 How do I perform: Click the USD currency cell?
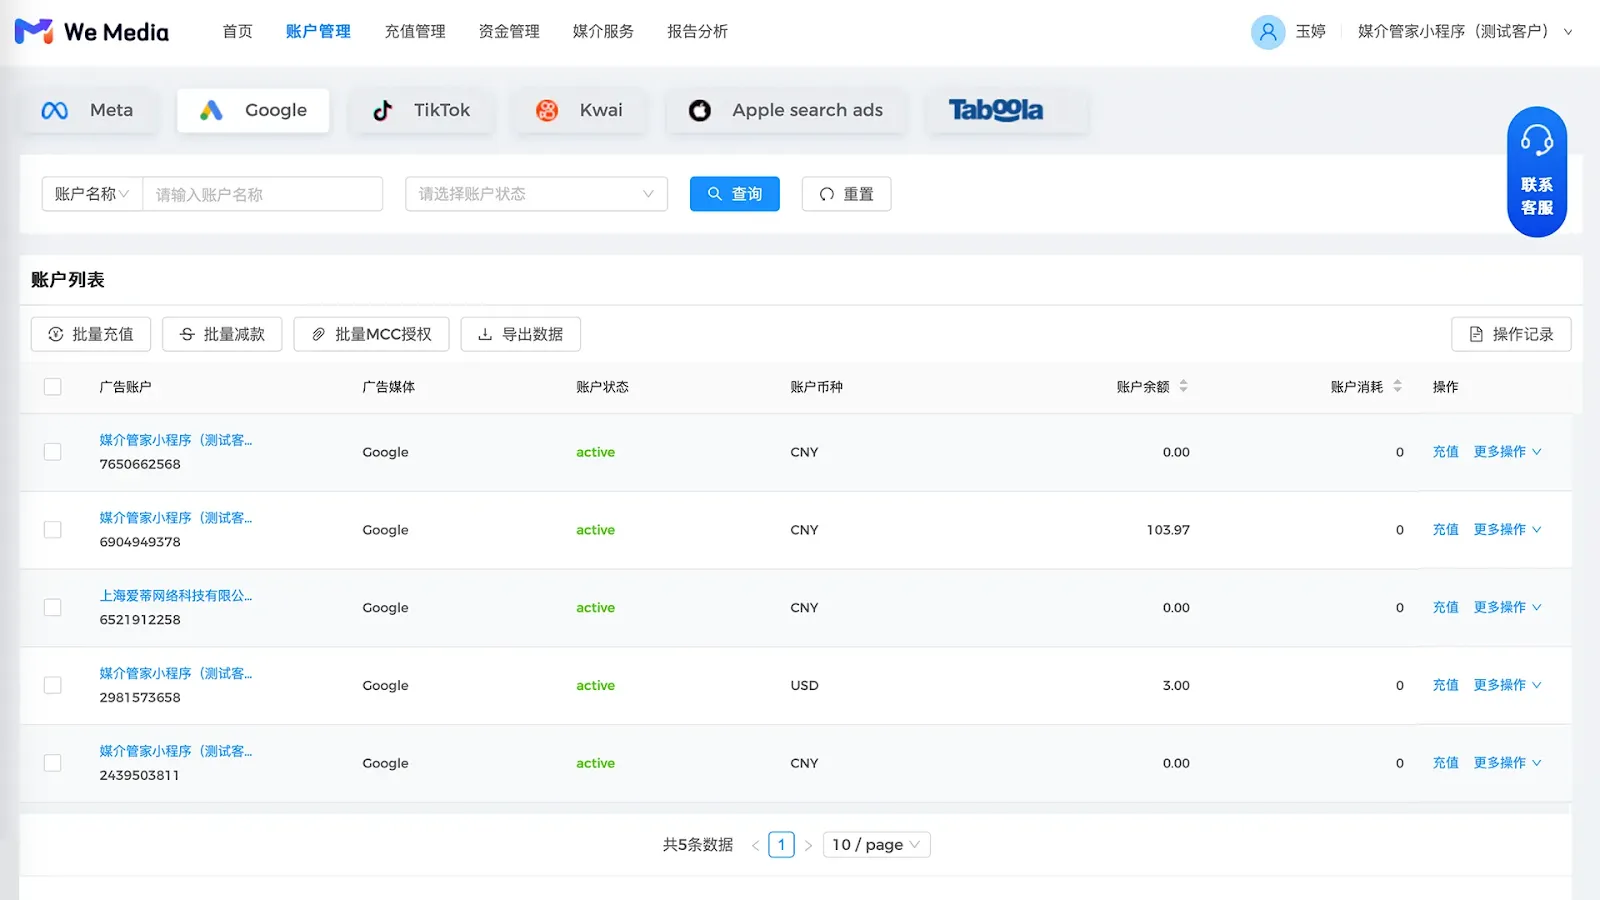(x=804, y=685)
